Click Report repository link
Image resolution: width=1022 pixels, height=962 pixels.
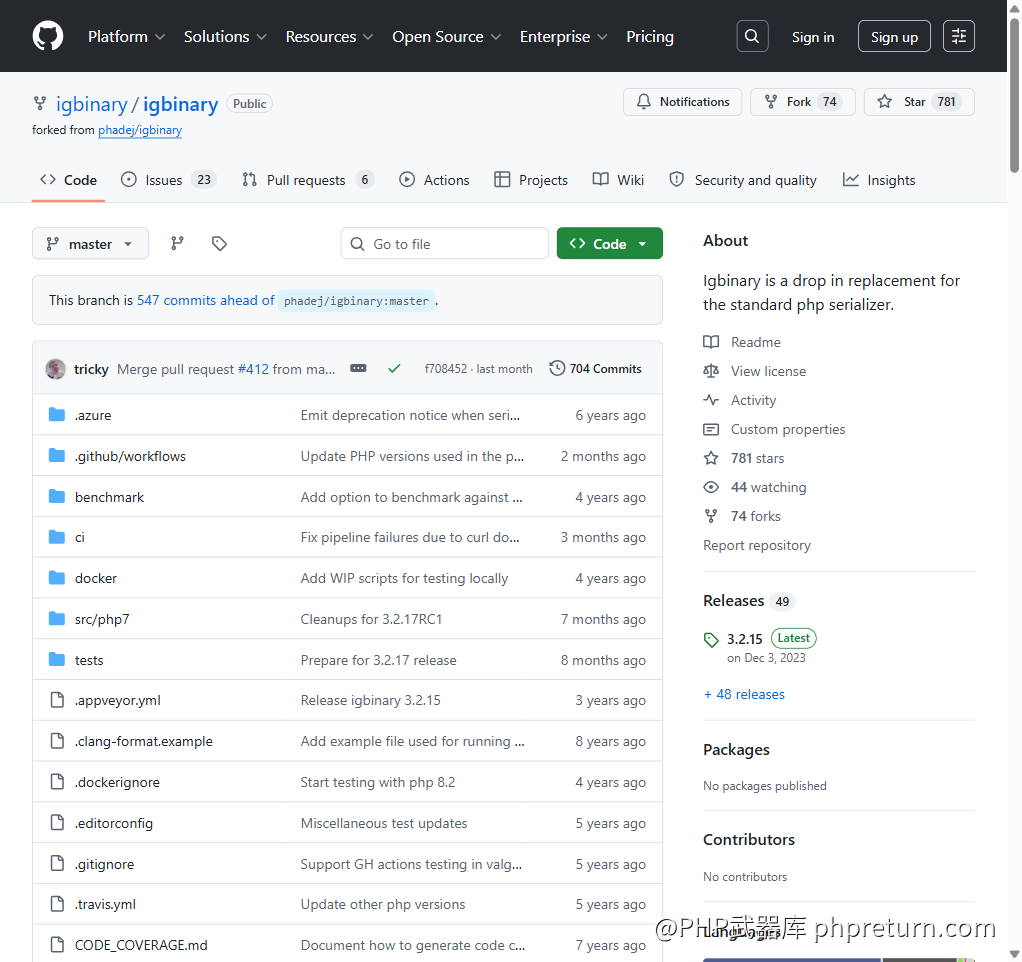click(757, 545)
